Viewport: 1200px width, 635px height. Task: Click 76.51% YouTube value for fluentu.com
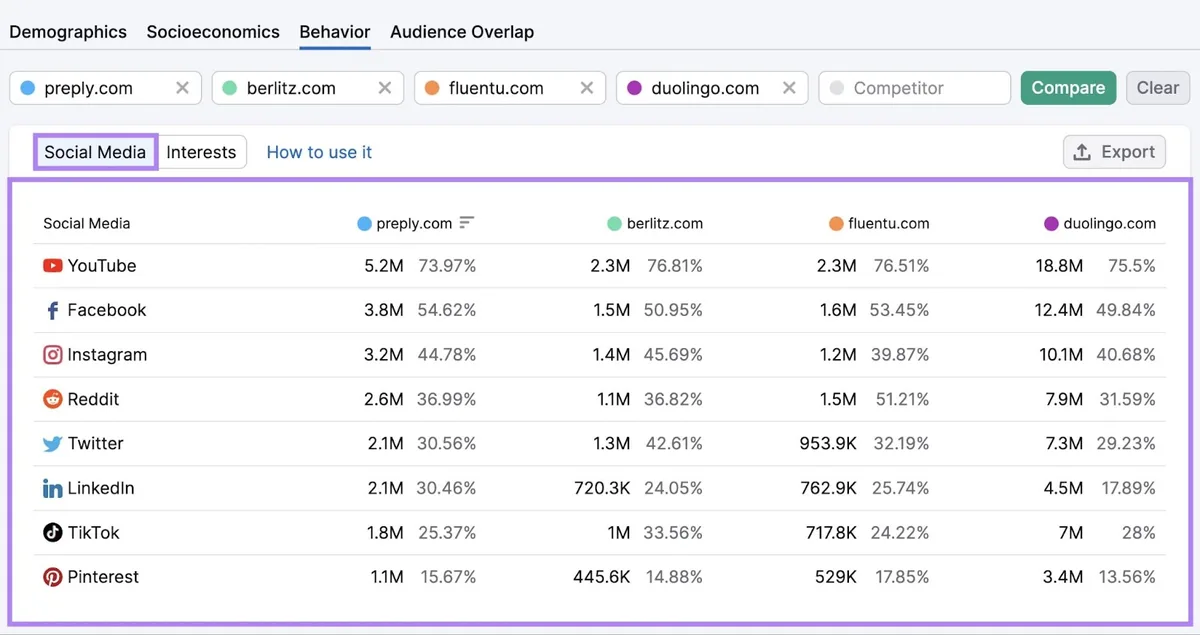tap(900, 266)
